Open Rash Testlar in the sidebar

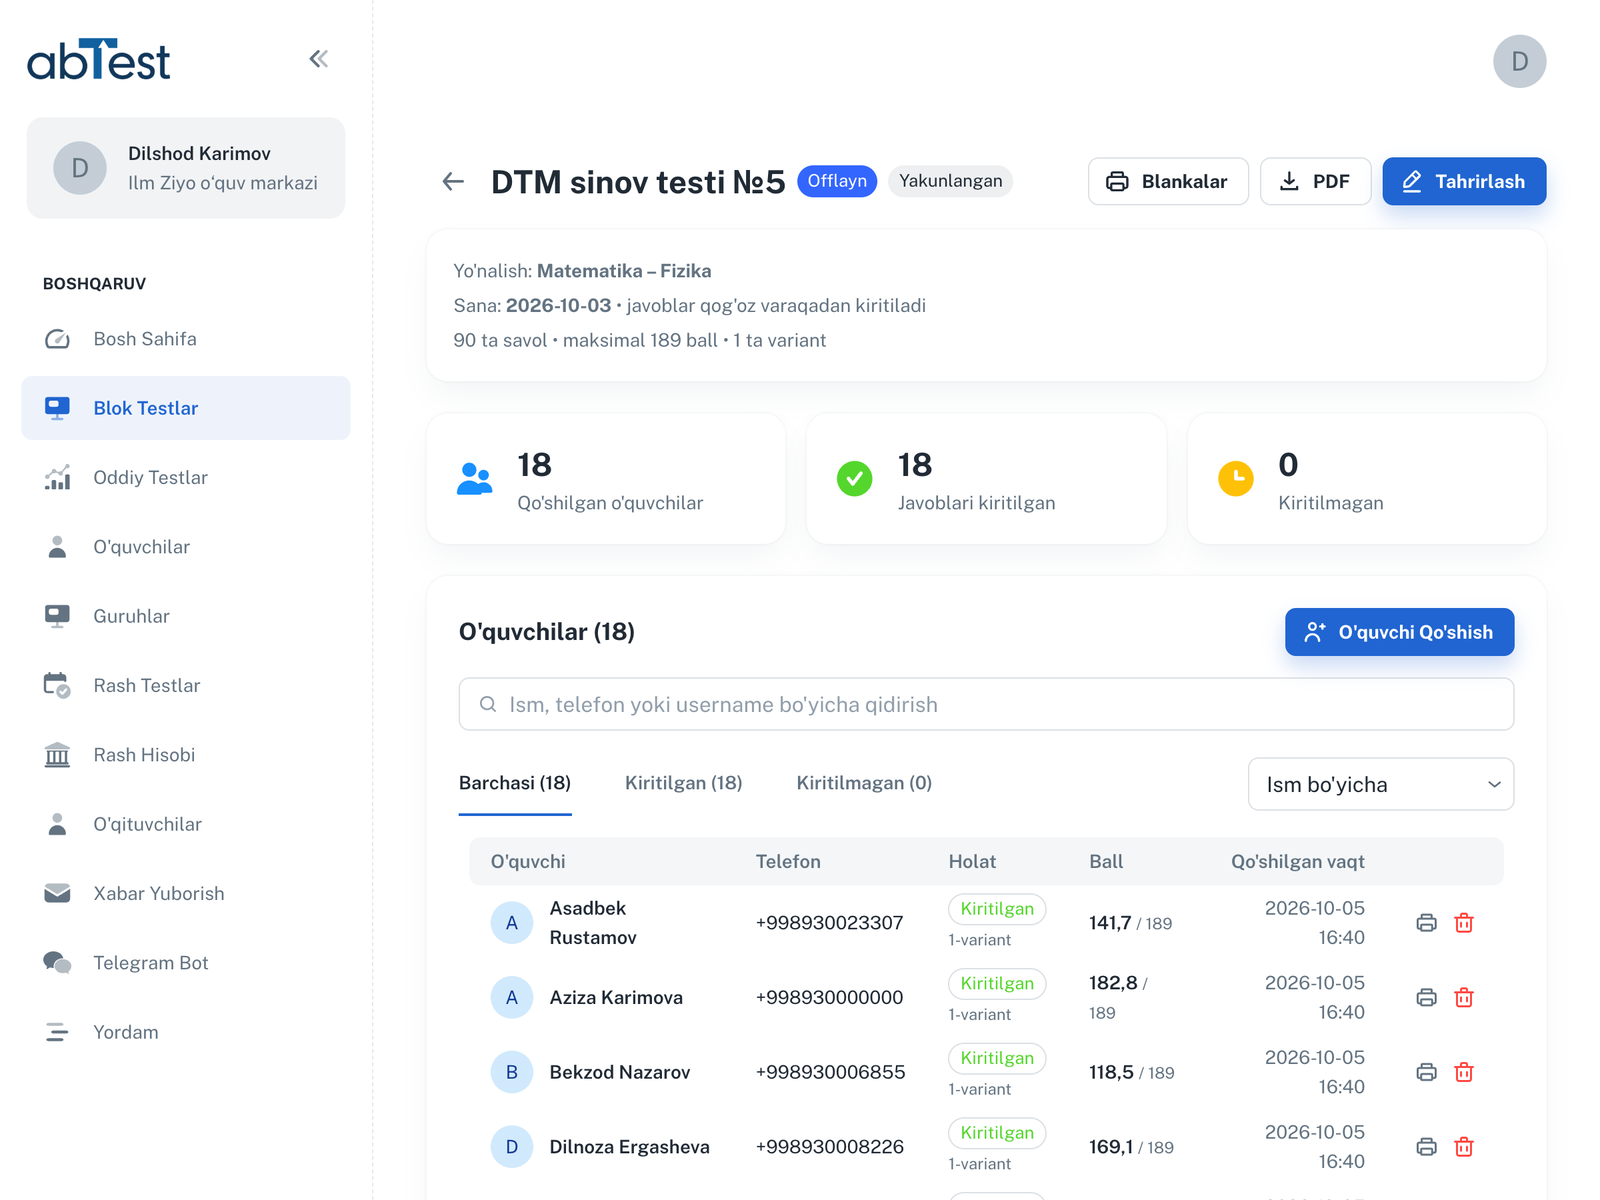point(186,685)
